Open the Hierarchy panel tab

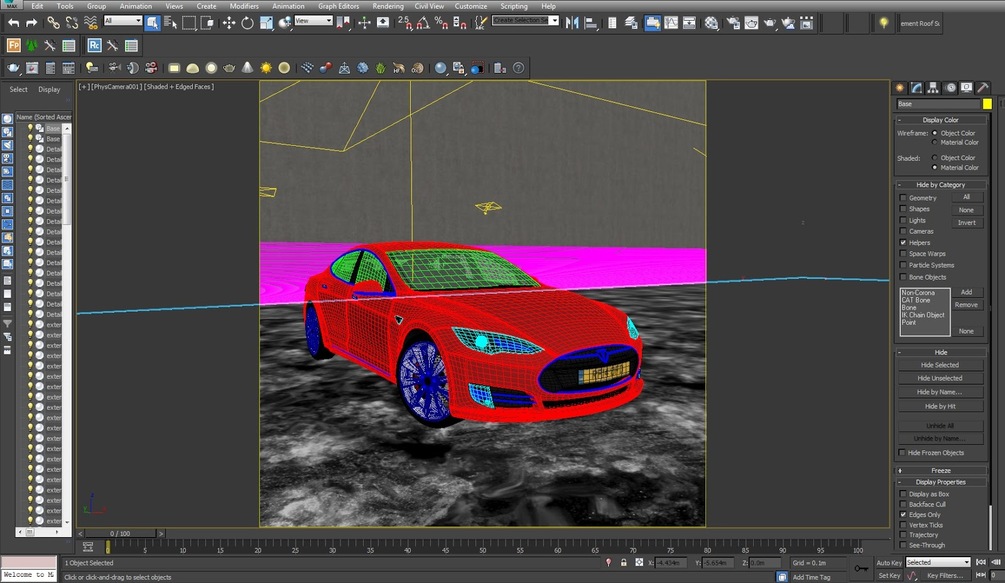[x=933, y=88]
